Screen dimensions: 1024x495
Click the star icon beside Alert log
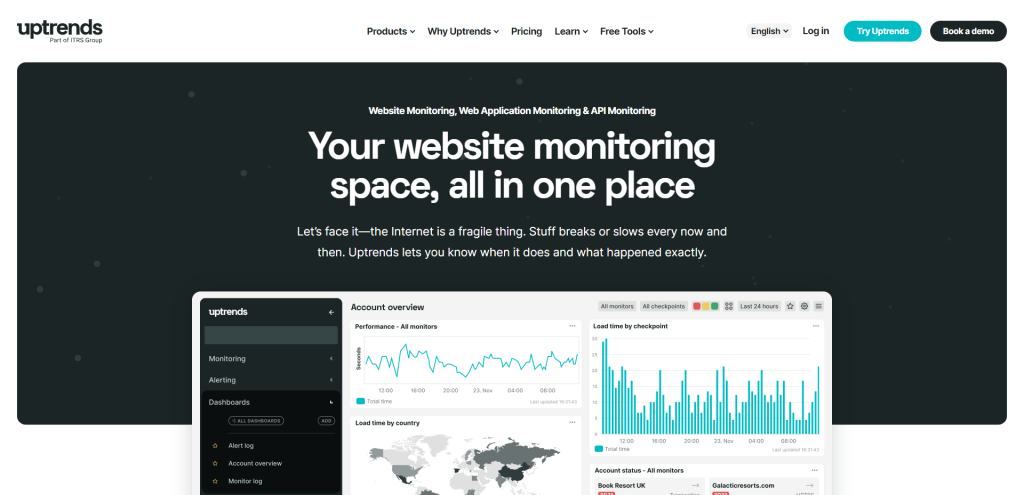[215, 446]
